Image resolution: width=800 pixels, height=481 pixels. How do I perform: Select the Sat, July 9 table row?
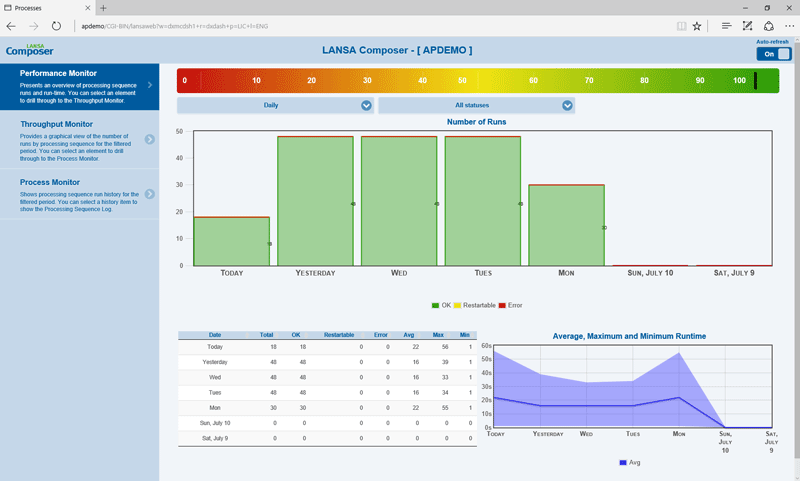tap(327, 438)
